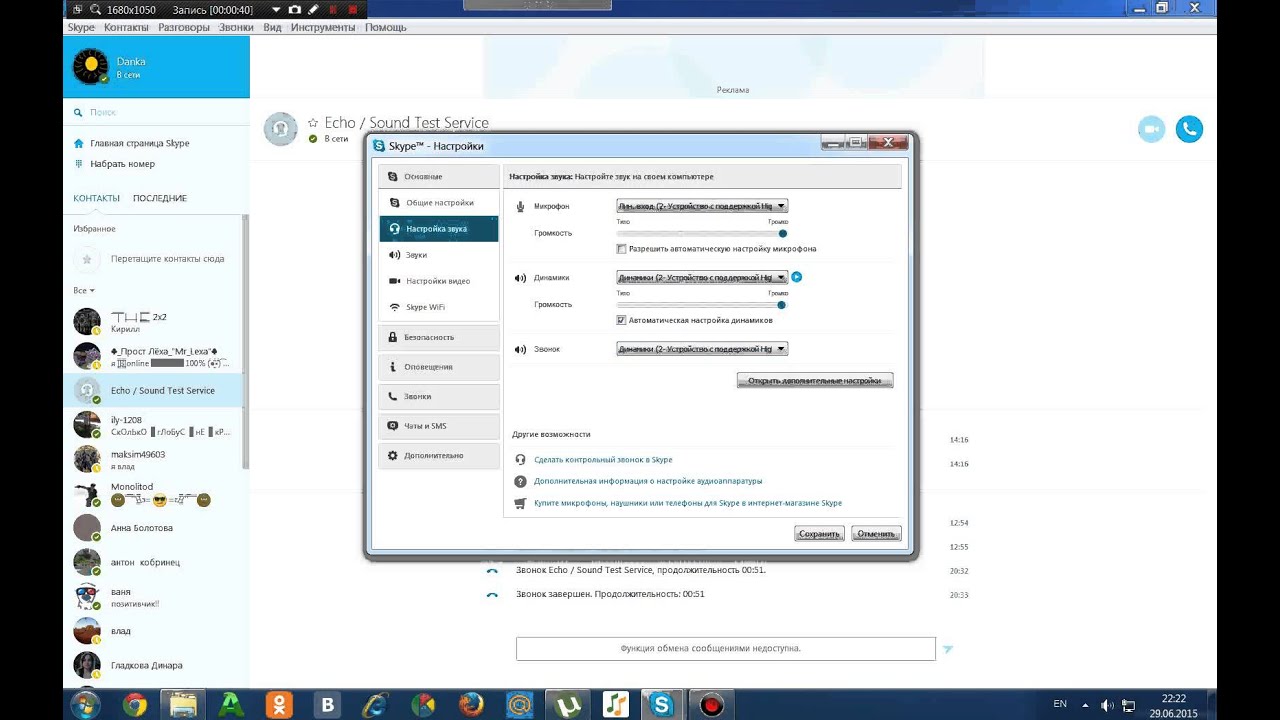Expand Чаты и SMS settings section
This screenshot has width=1280, height=720.
click(x=438, y=426)
